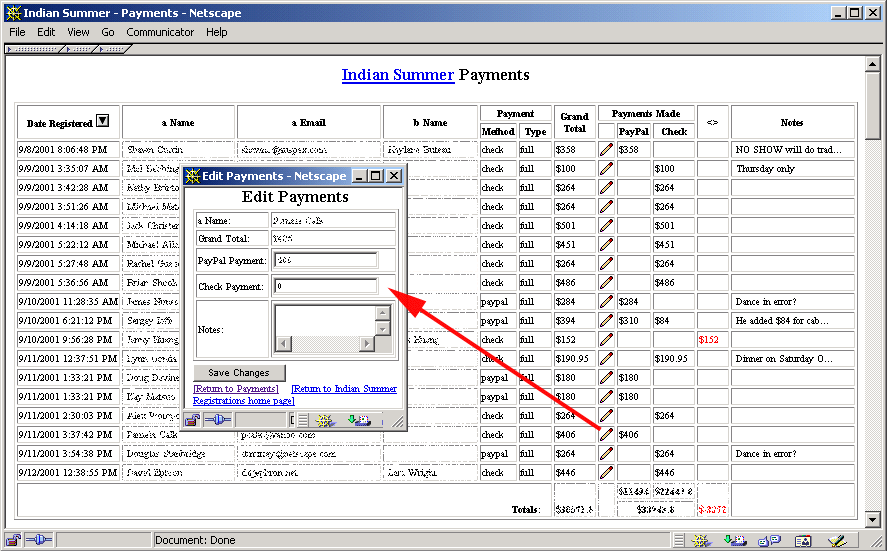The height and width of the screenshot is (551, 887).
Task: Open Inbox mail icon in main component bar
Action: [x=735, y=541]
